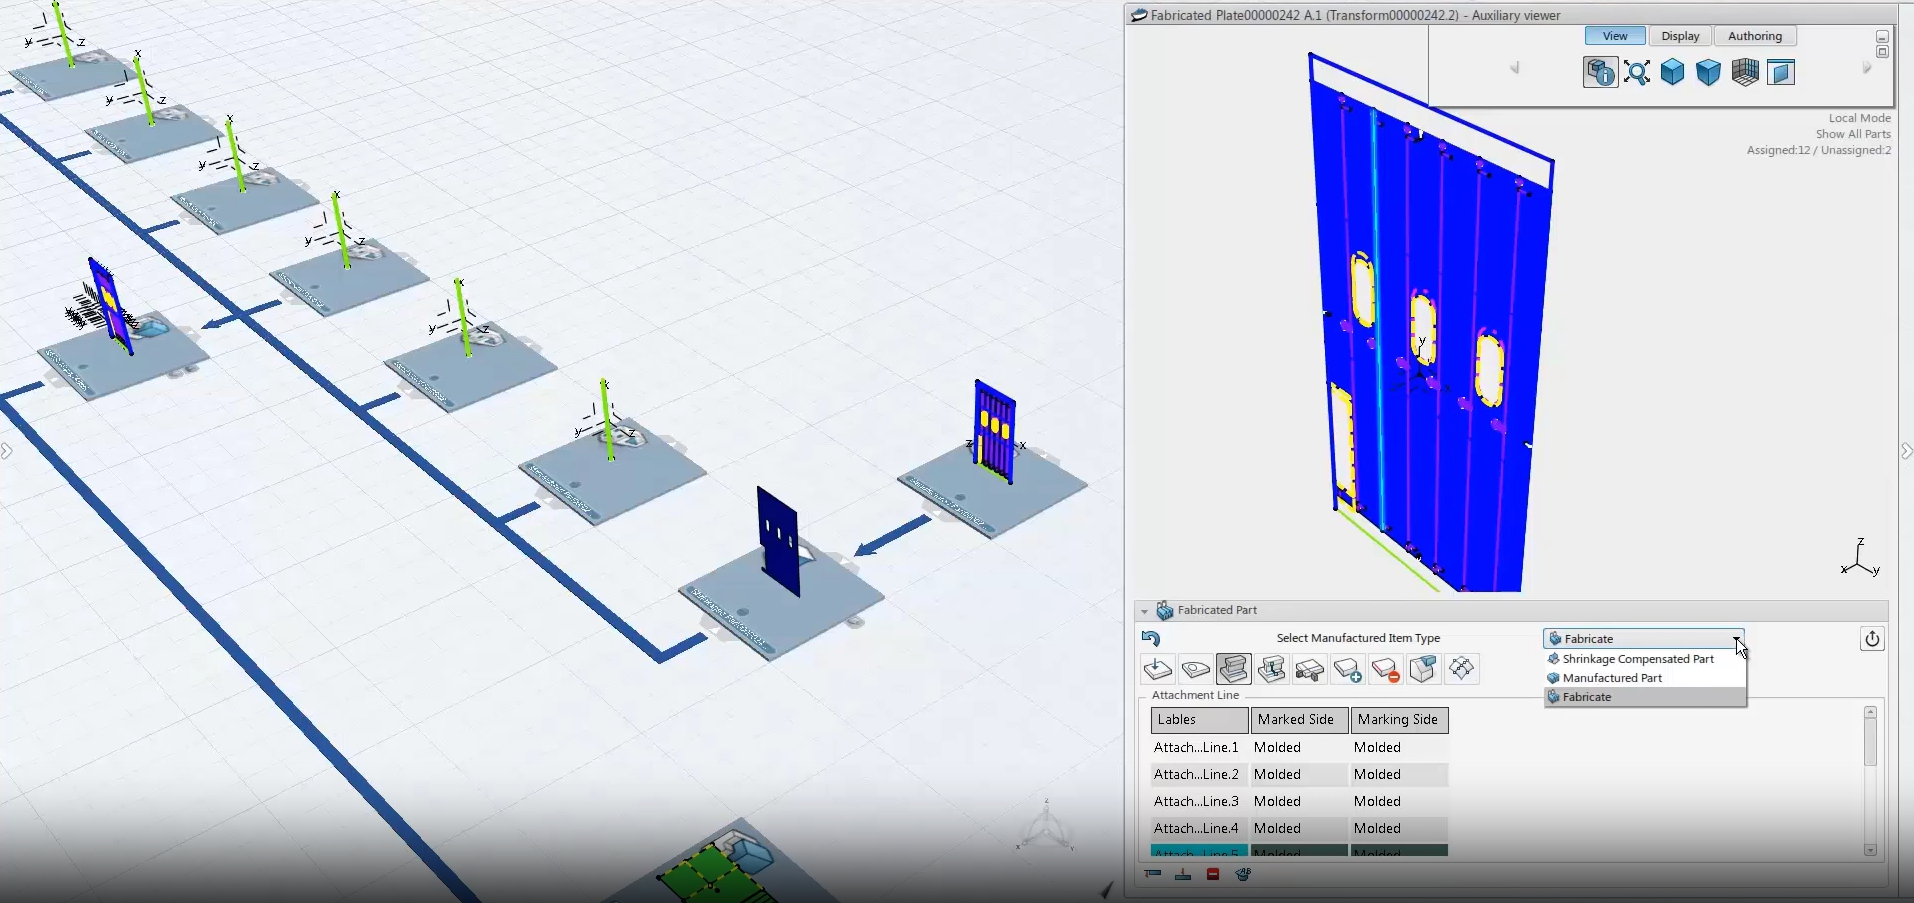Click the plane-in-window view icon

(1781, 72)
